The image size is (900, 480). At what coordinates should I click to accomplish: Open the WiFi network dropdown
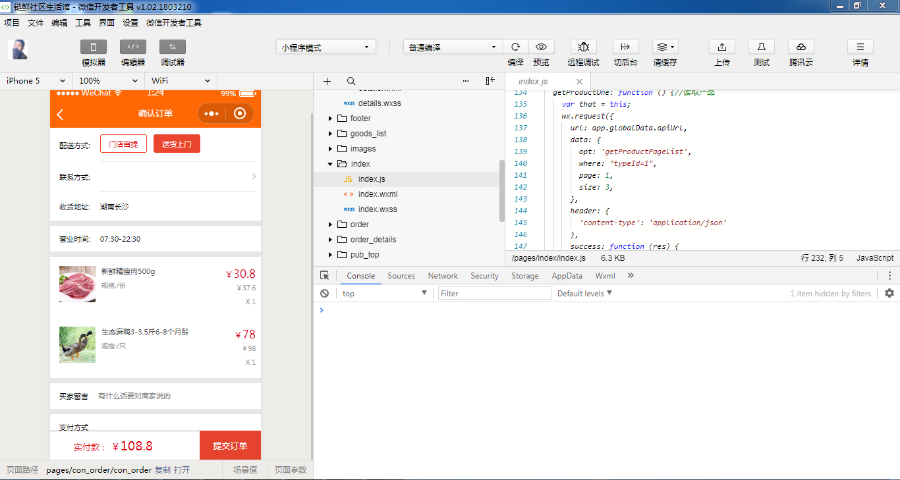pyautogui.click(x=182, y=80)
